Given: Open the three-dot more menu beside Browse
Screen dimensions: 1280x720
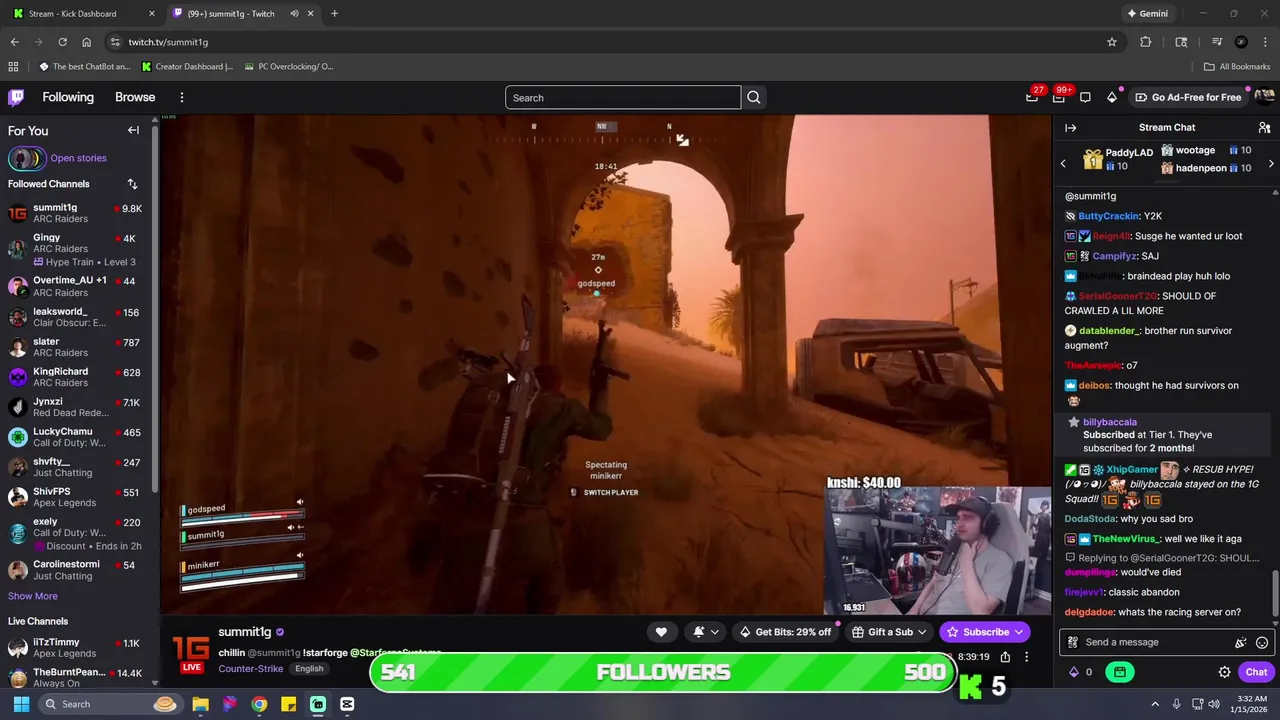Looking at the screenshot, I should 182,97.
